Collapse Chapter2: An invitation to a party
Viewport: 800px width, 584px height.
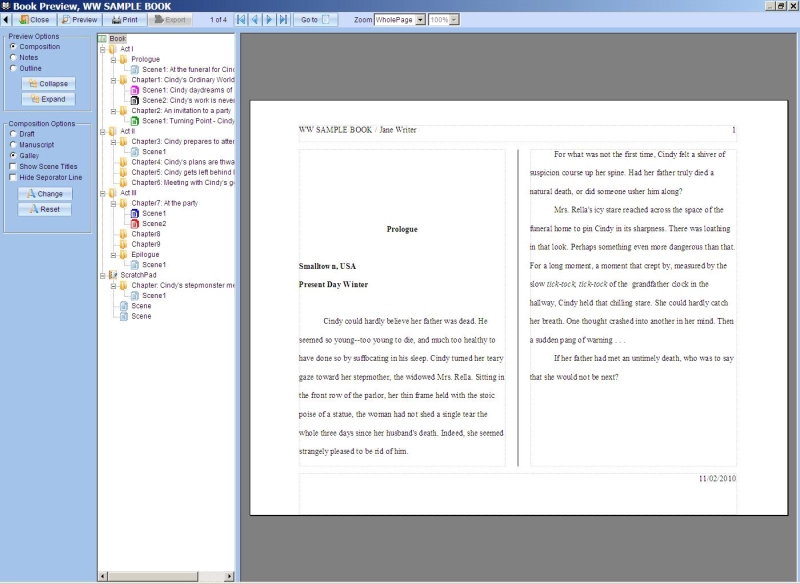pos(113,111)
